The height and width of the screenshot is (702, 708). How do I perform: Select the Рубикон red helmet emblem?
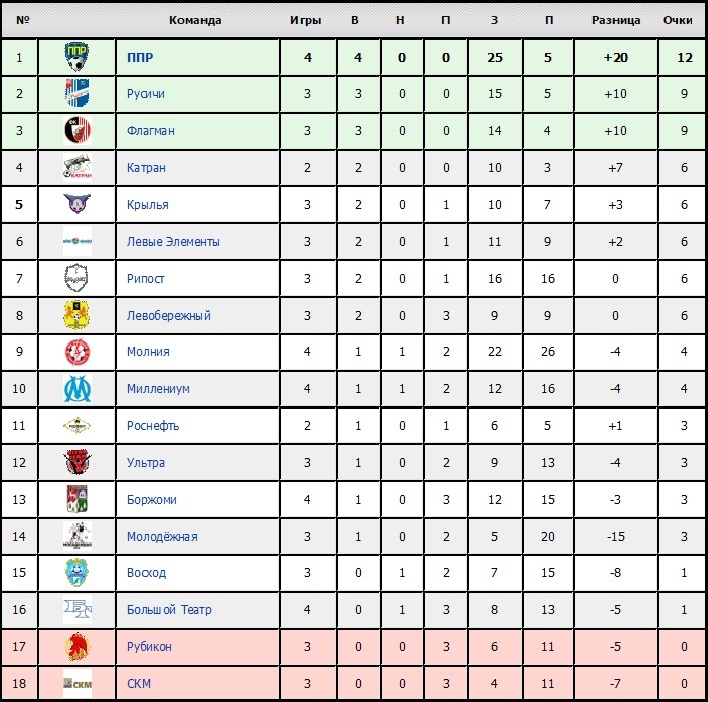pyautogui.click(x=77, y=646)
